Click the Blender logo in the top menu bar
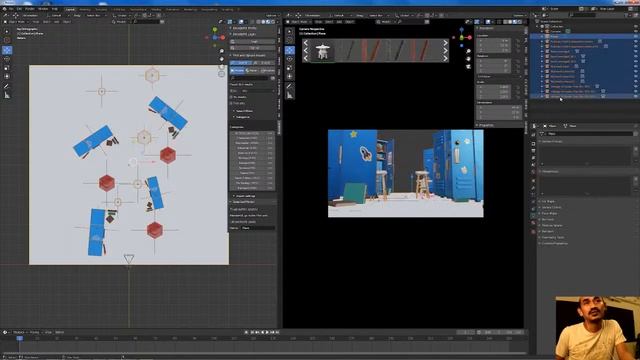The height and width of the screenshot is (360, 640). (4, 9)
